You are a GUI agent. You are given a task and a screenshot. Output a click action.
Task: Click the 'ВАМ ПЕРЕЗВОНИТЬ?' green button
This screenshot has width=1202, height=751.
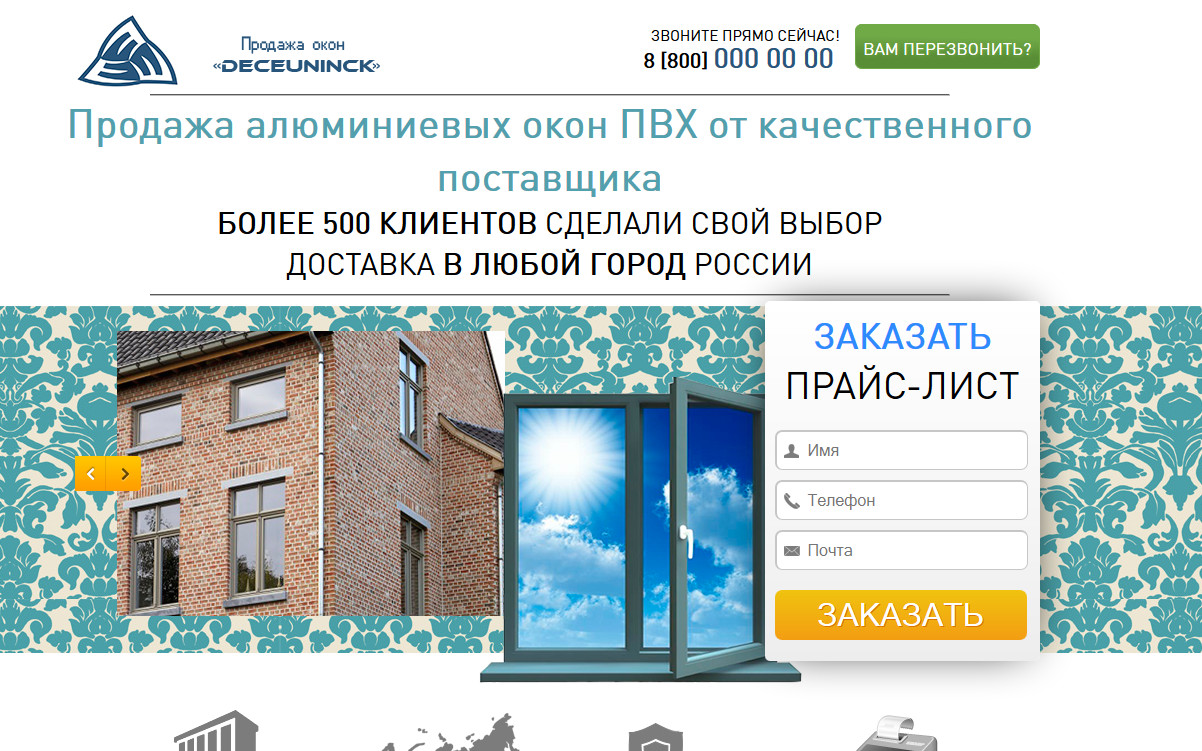click(x=947, y=47)
